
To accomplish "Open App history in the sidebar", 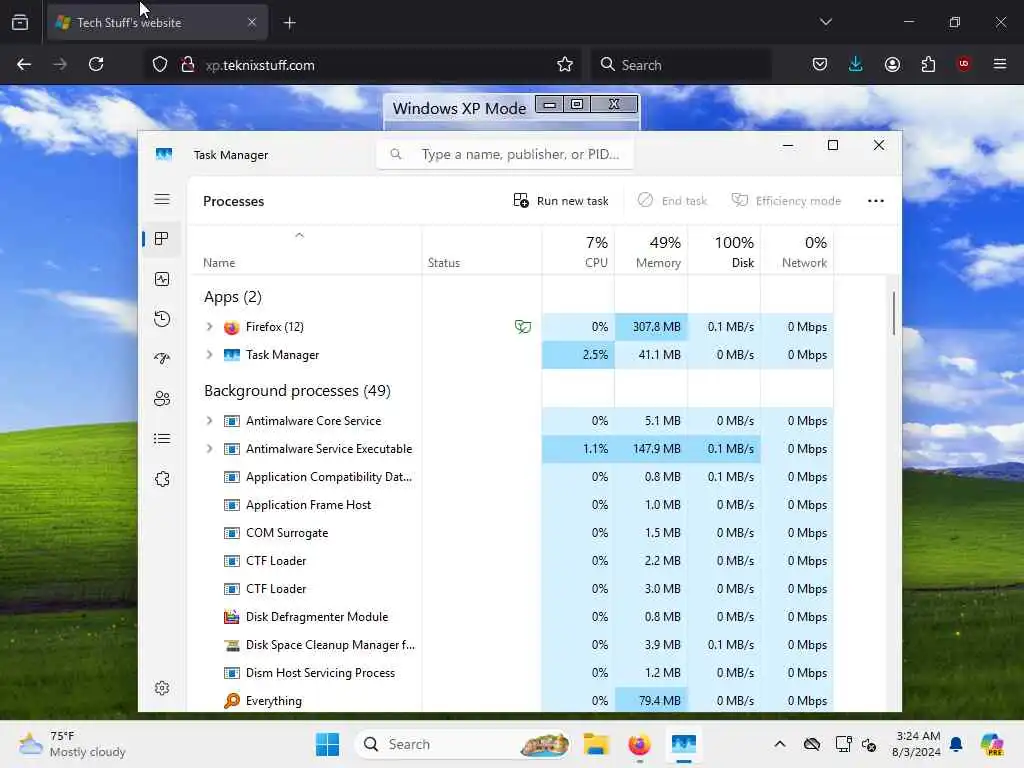I will 162,319.
